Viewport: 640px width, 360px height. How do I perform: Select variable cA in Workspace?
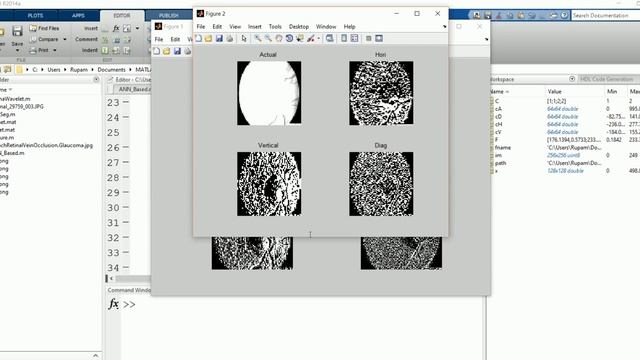[498, 109]
